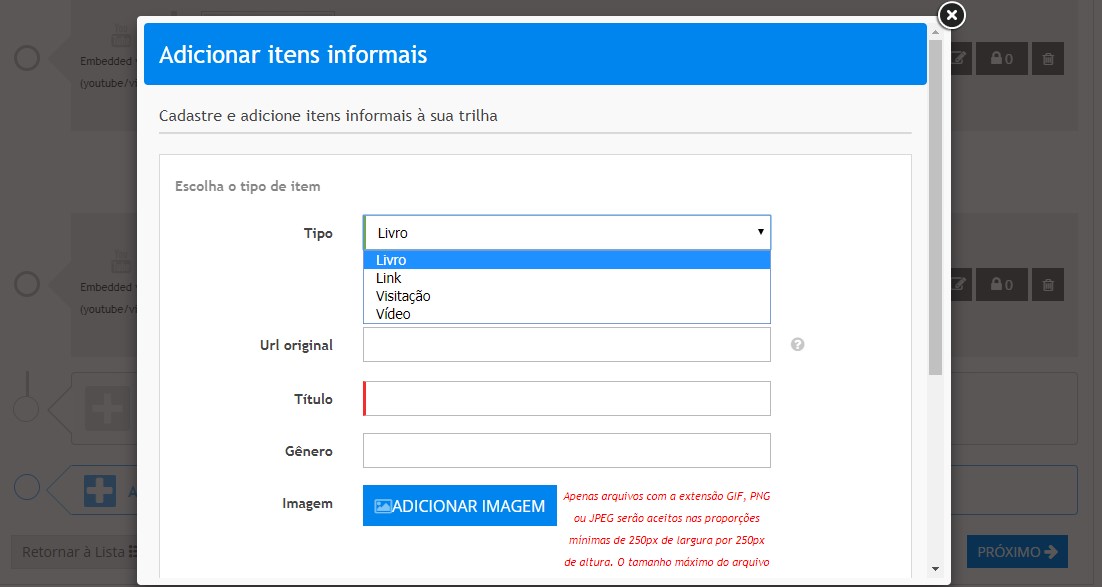
Task: Delete the lower trail item with trash icon
Action: [1047, 285]
